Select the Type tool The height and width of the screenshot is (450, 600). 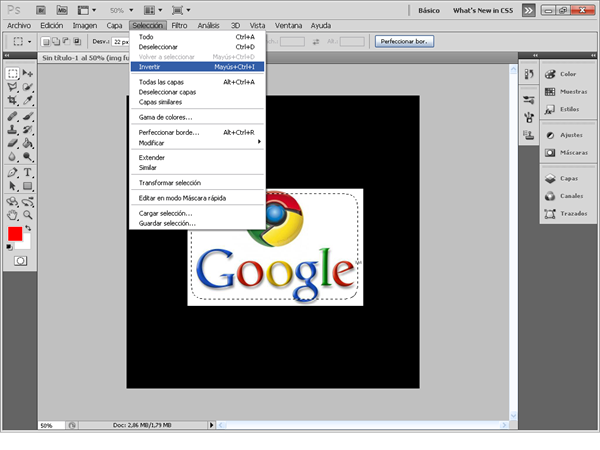click(x=28, y=171)
